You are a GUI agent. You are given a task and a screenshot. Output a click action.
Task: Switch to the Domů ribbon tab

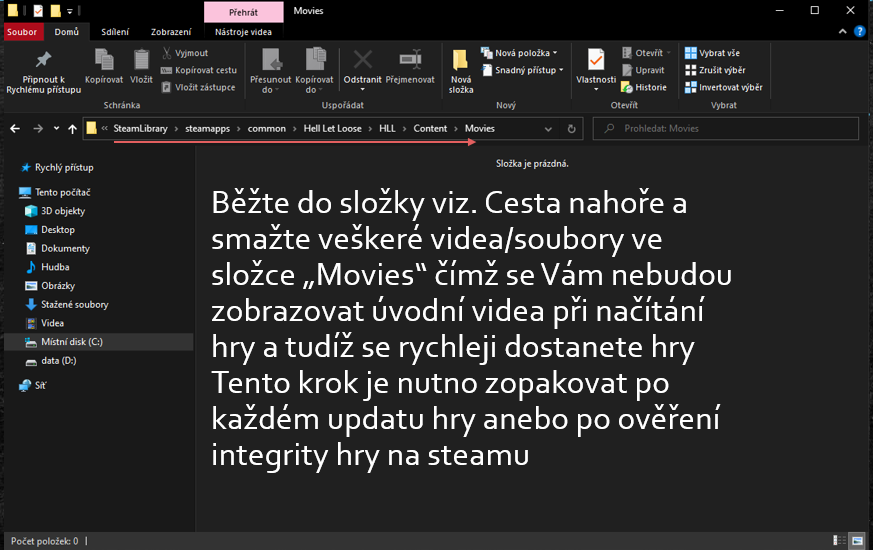(66, 32)
